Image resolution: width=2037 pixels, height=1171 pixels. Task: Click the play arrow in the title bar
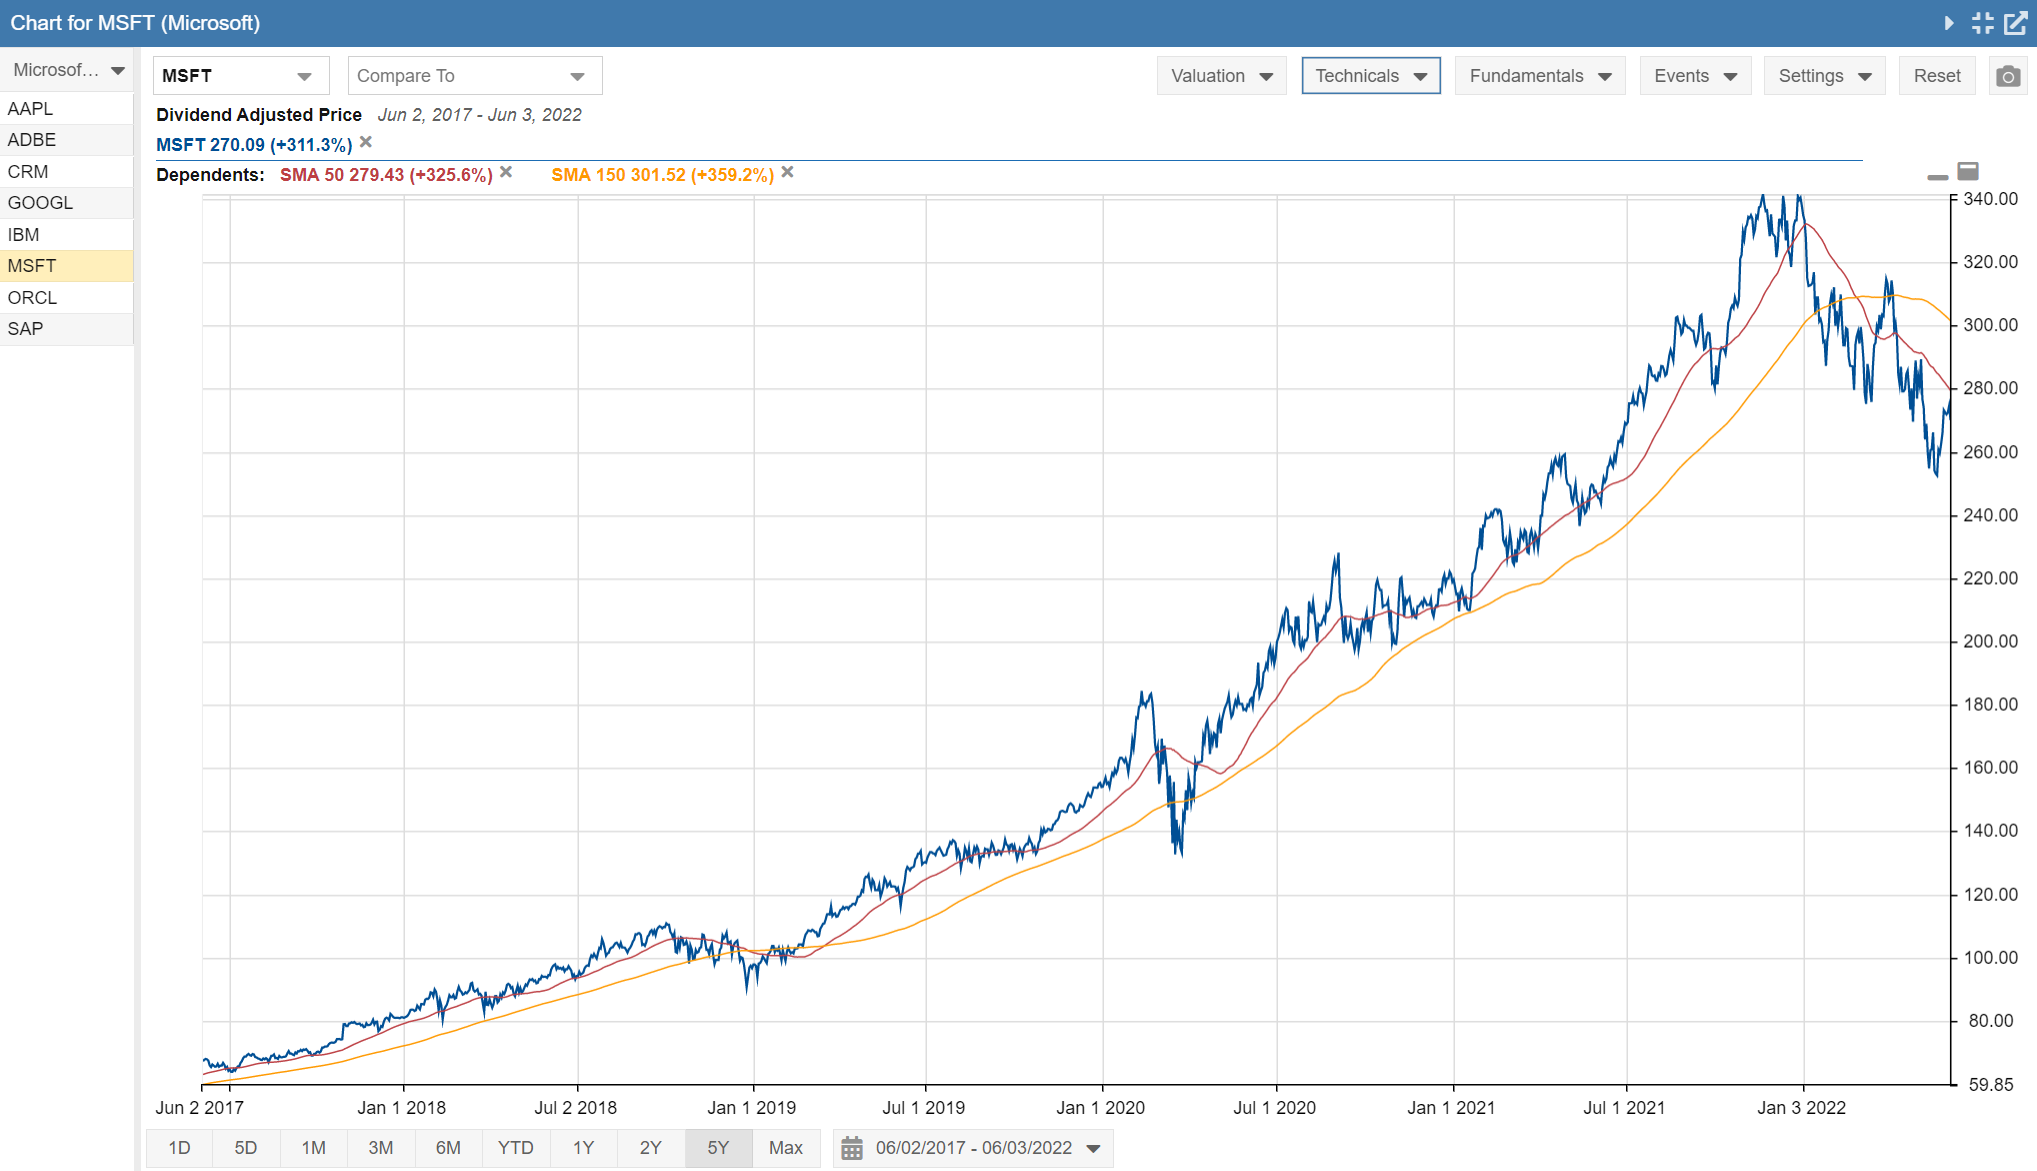1949,23
